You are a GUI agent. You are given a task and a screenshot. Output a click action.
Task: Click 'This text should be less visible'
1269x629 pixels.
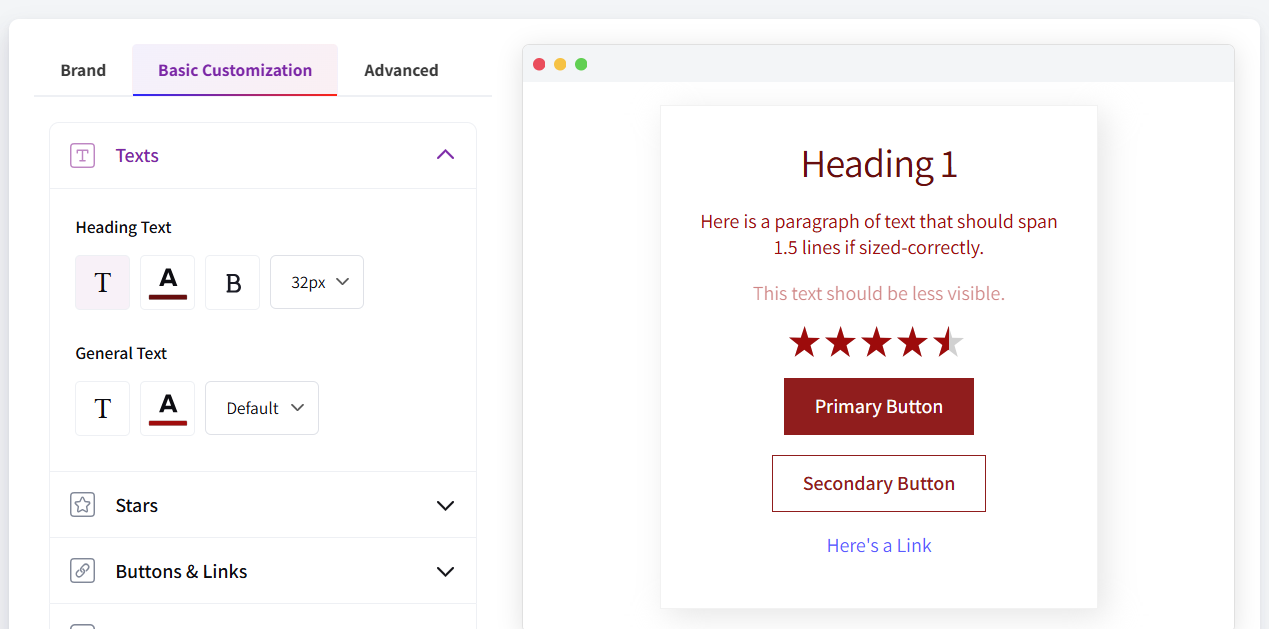[879, 293]
